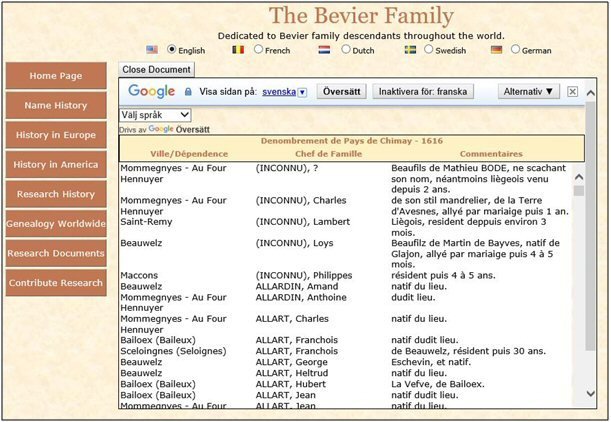Click the padlock icon in translate bar
Image resolution: width=611 pixels, height=422 pixels.
tap(188, 92)
